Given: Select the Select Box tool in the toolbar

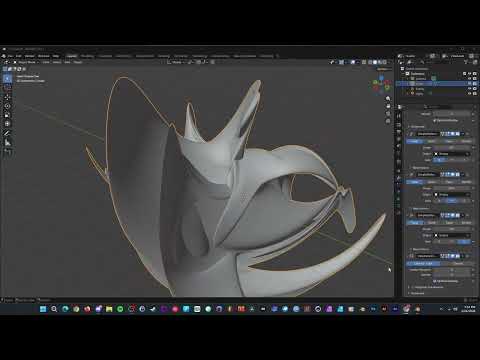Looking at the screenshot, I should (x=7, y=79).
